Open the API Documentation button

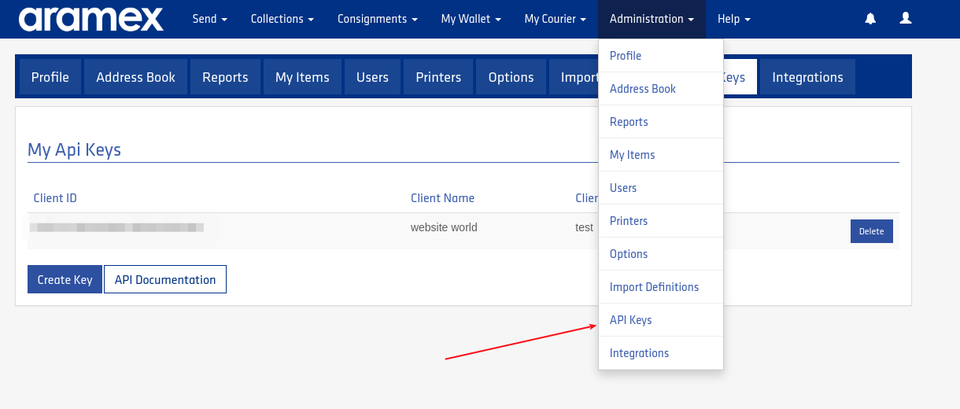(165, 280)
